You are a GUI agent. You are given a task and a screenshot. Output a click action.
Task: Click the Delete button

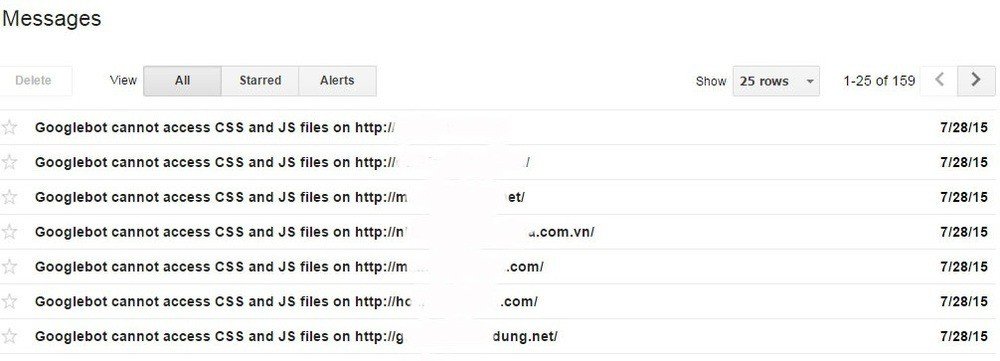33,81
